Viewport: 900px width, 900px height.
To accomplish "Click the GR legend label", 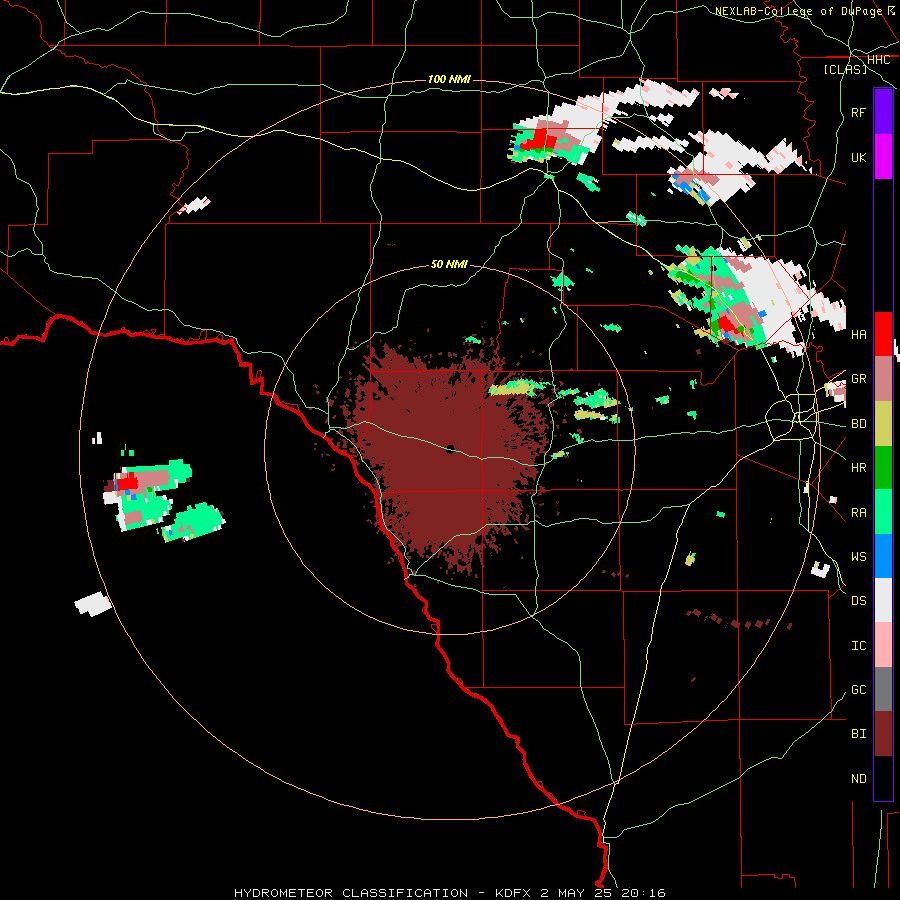I will click(x=858, y=379).
